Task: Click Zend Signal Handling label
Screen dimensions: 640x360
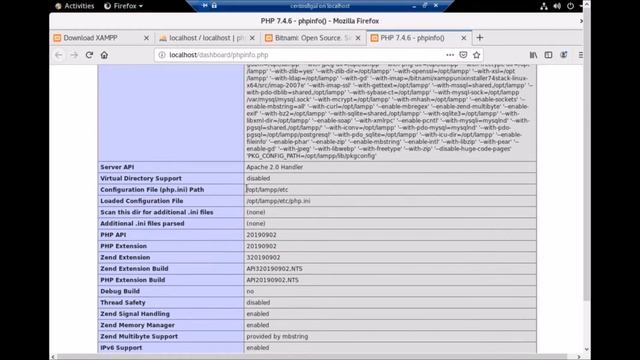Action: click(x=135, y=314)
